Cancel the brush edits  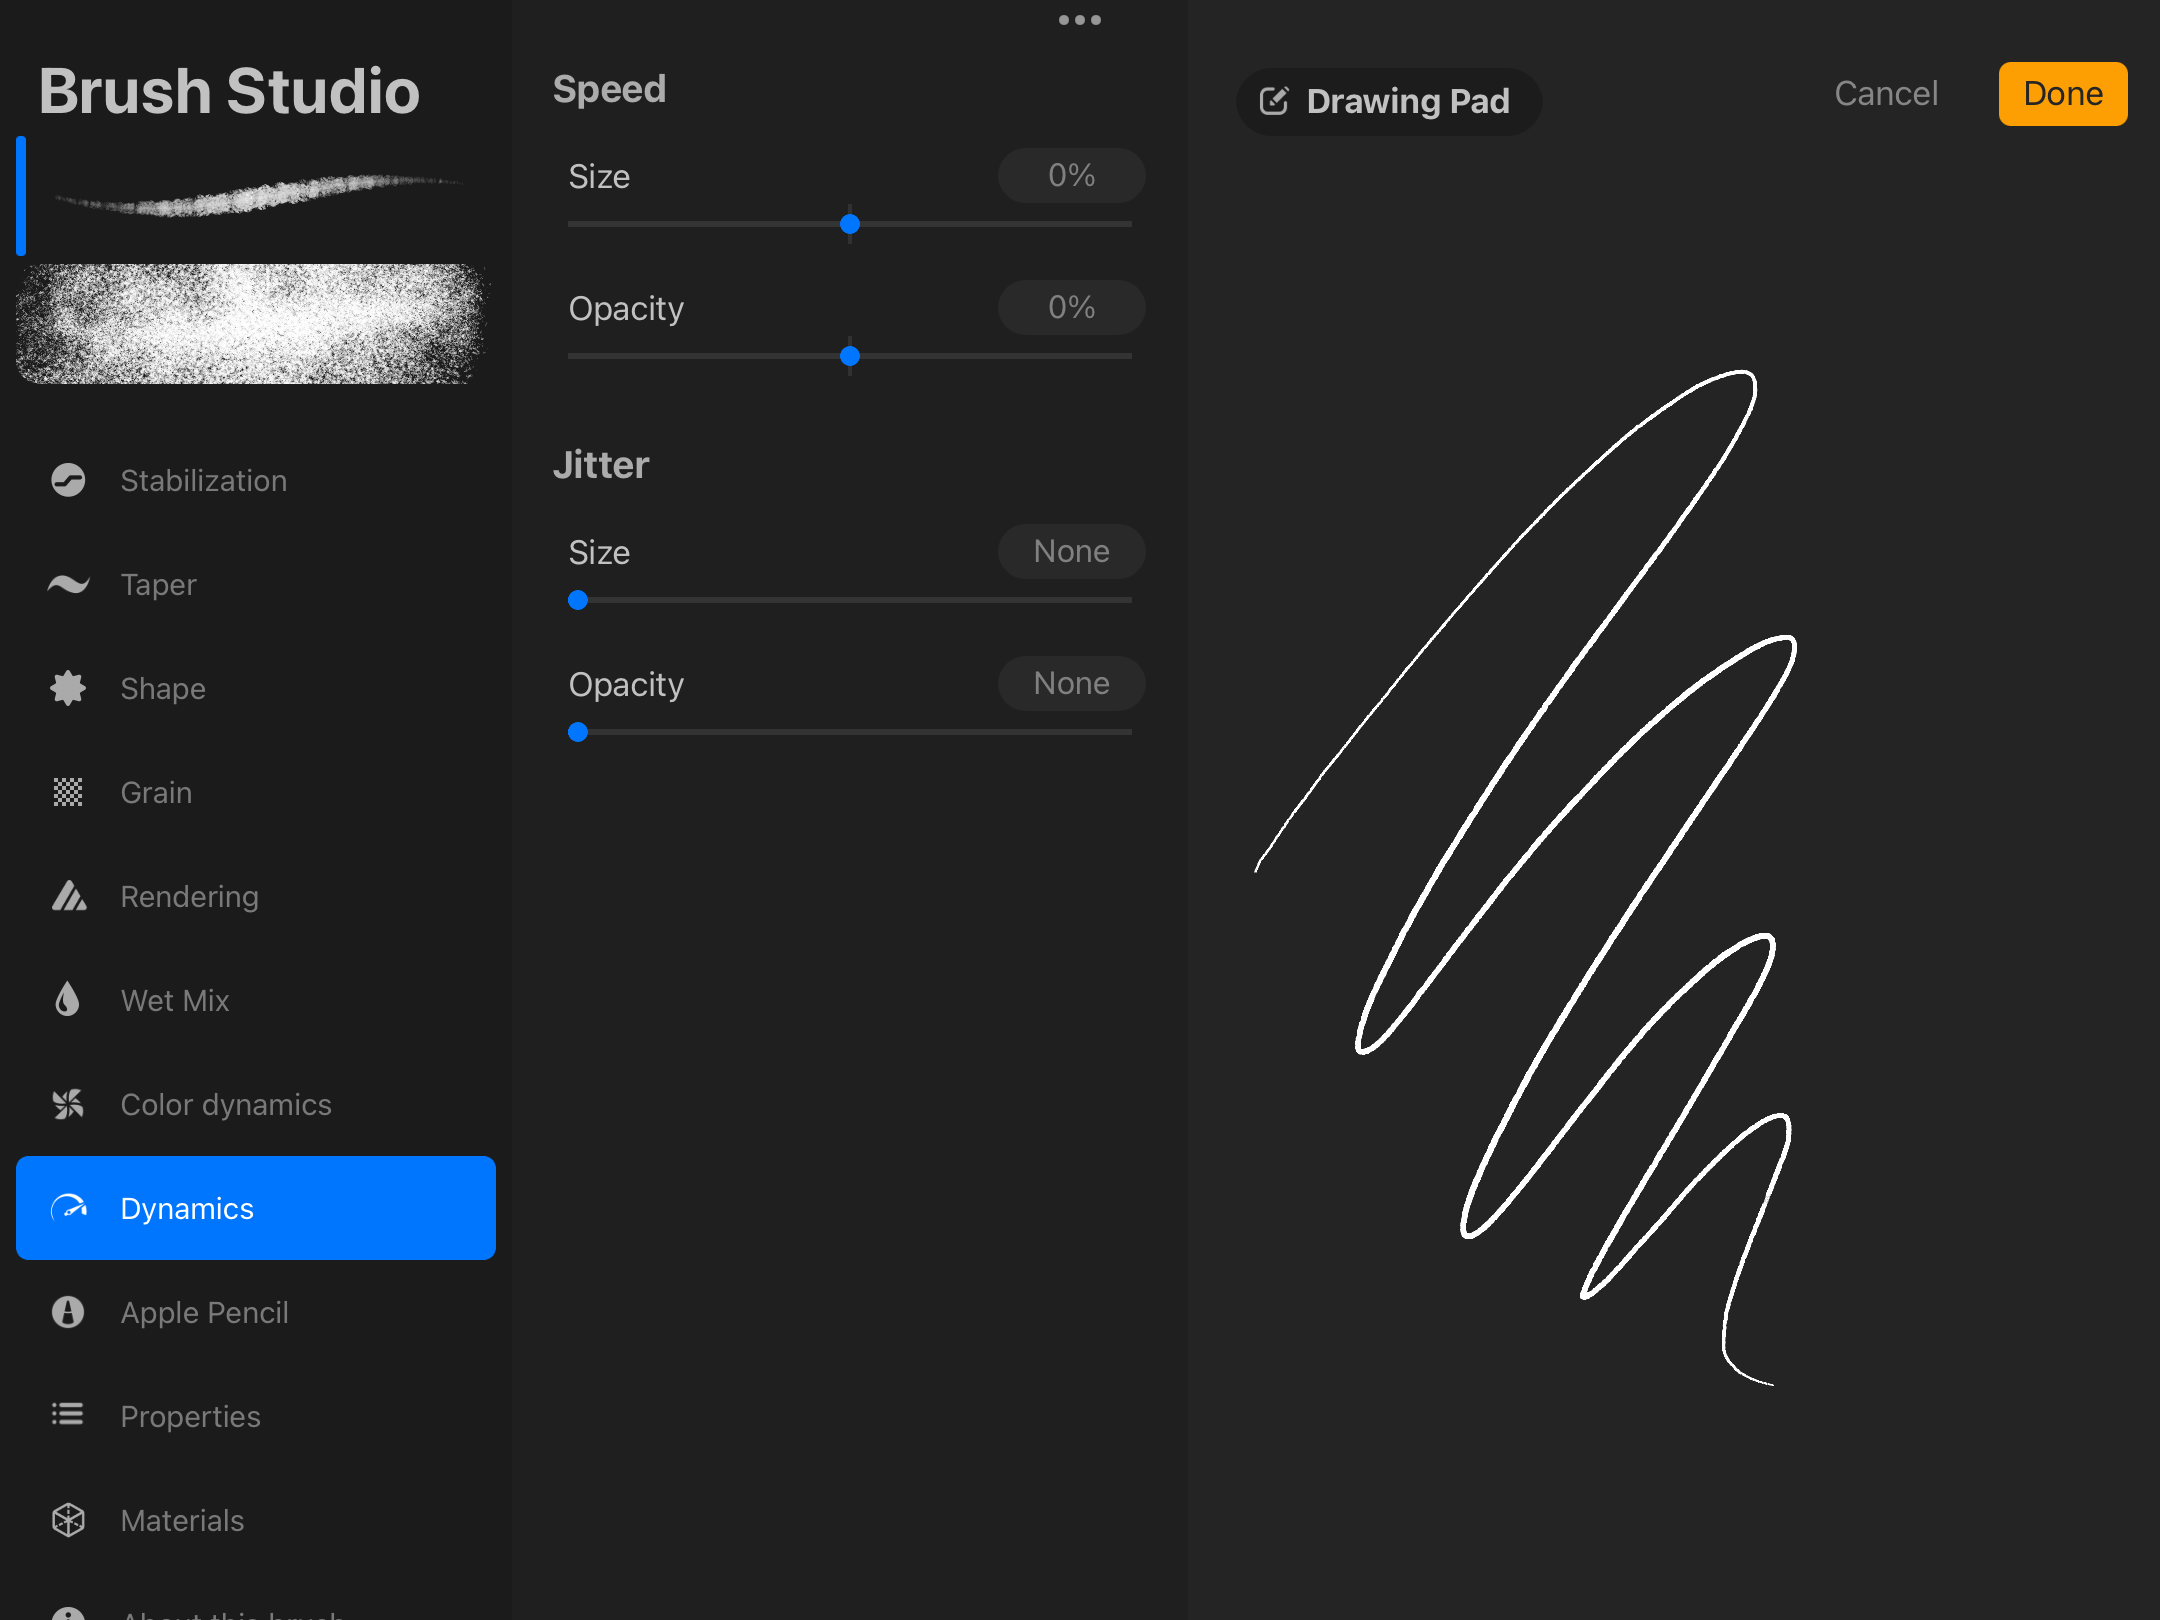pos(1886,93)
